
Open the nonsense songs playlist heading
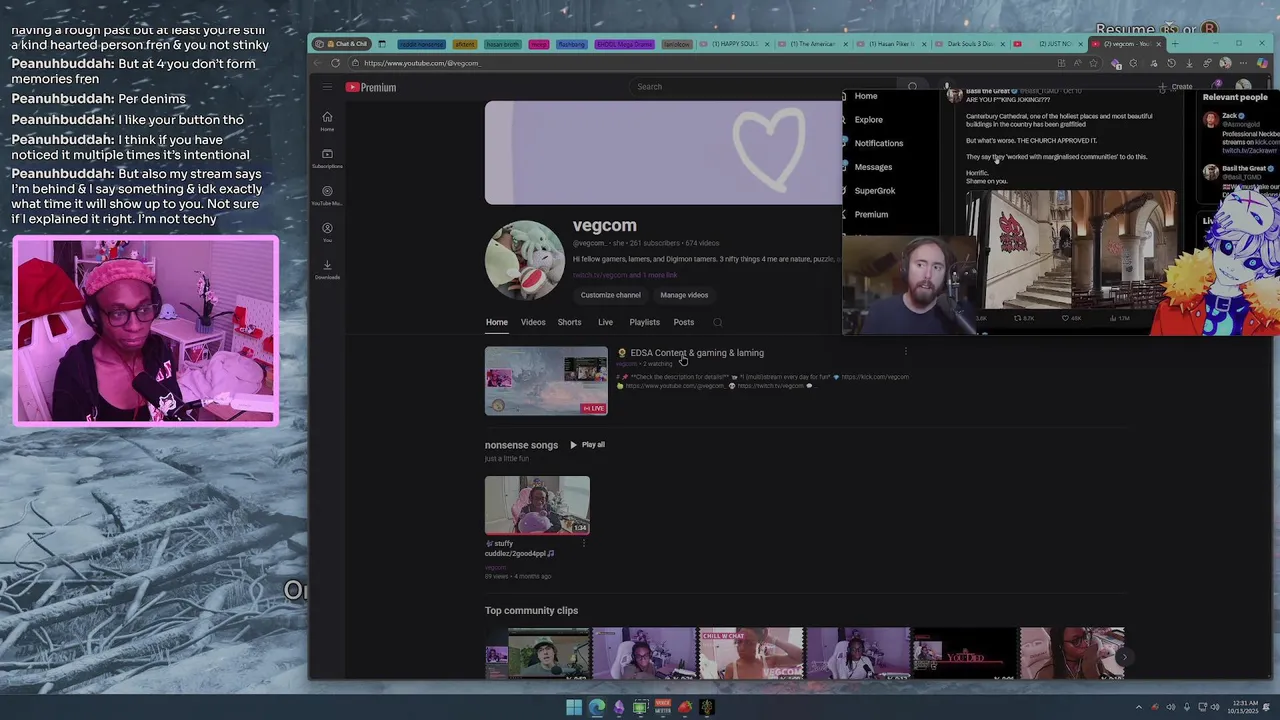point(521,445)
